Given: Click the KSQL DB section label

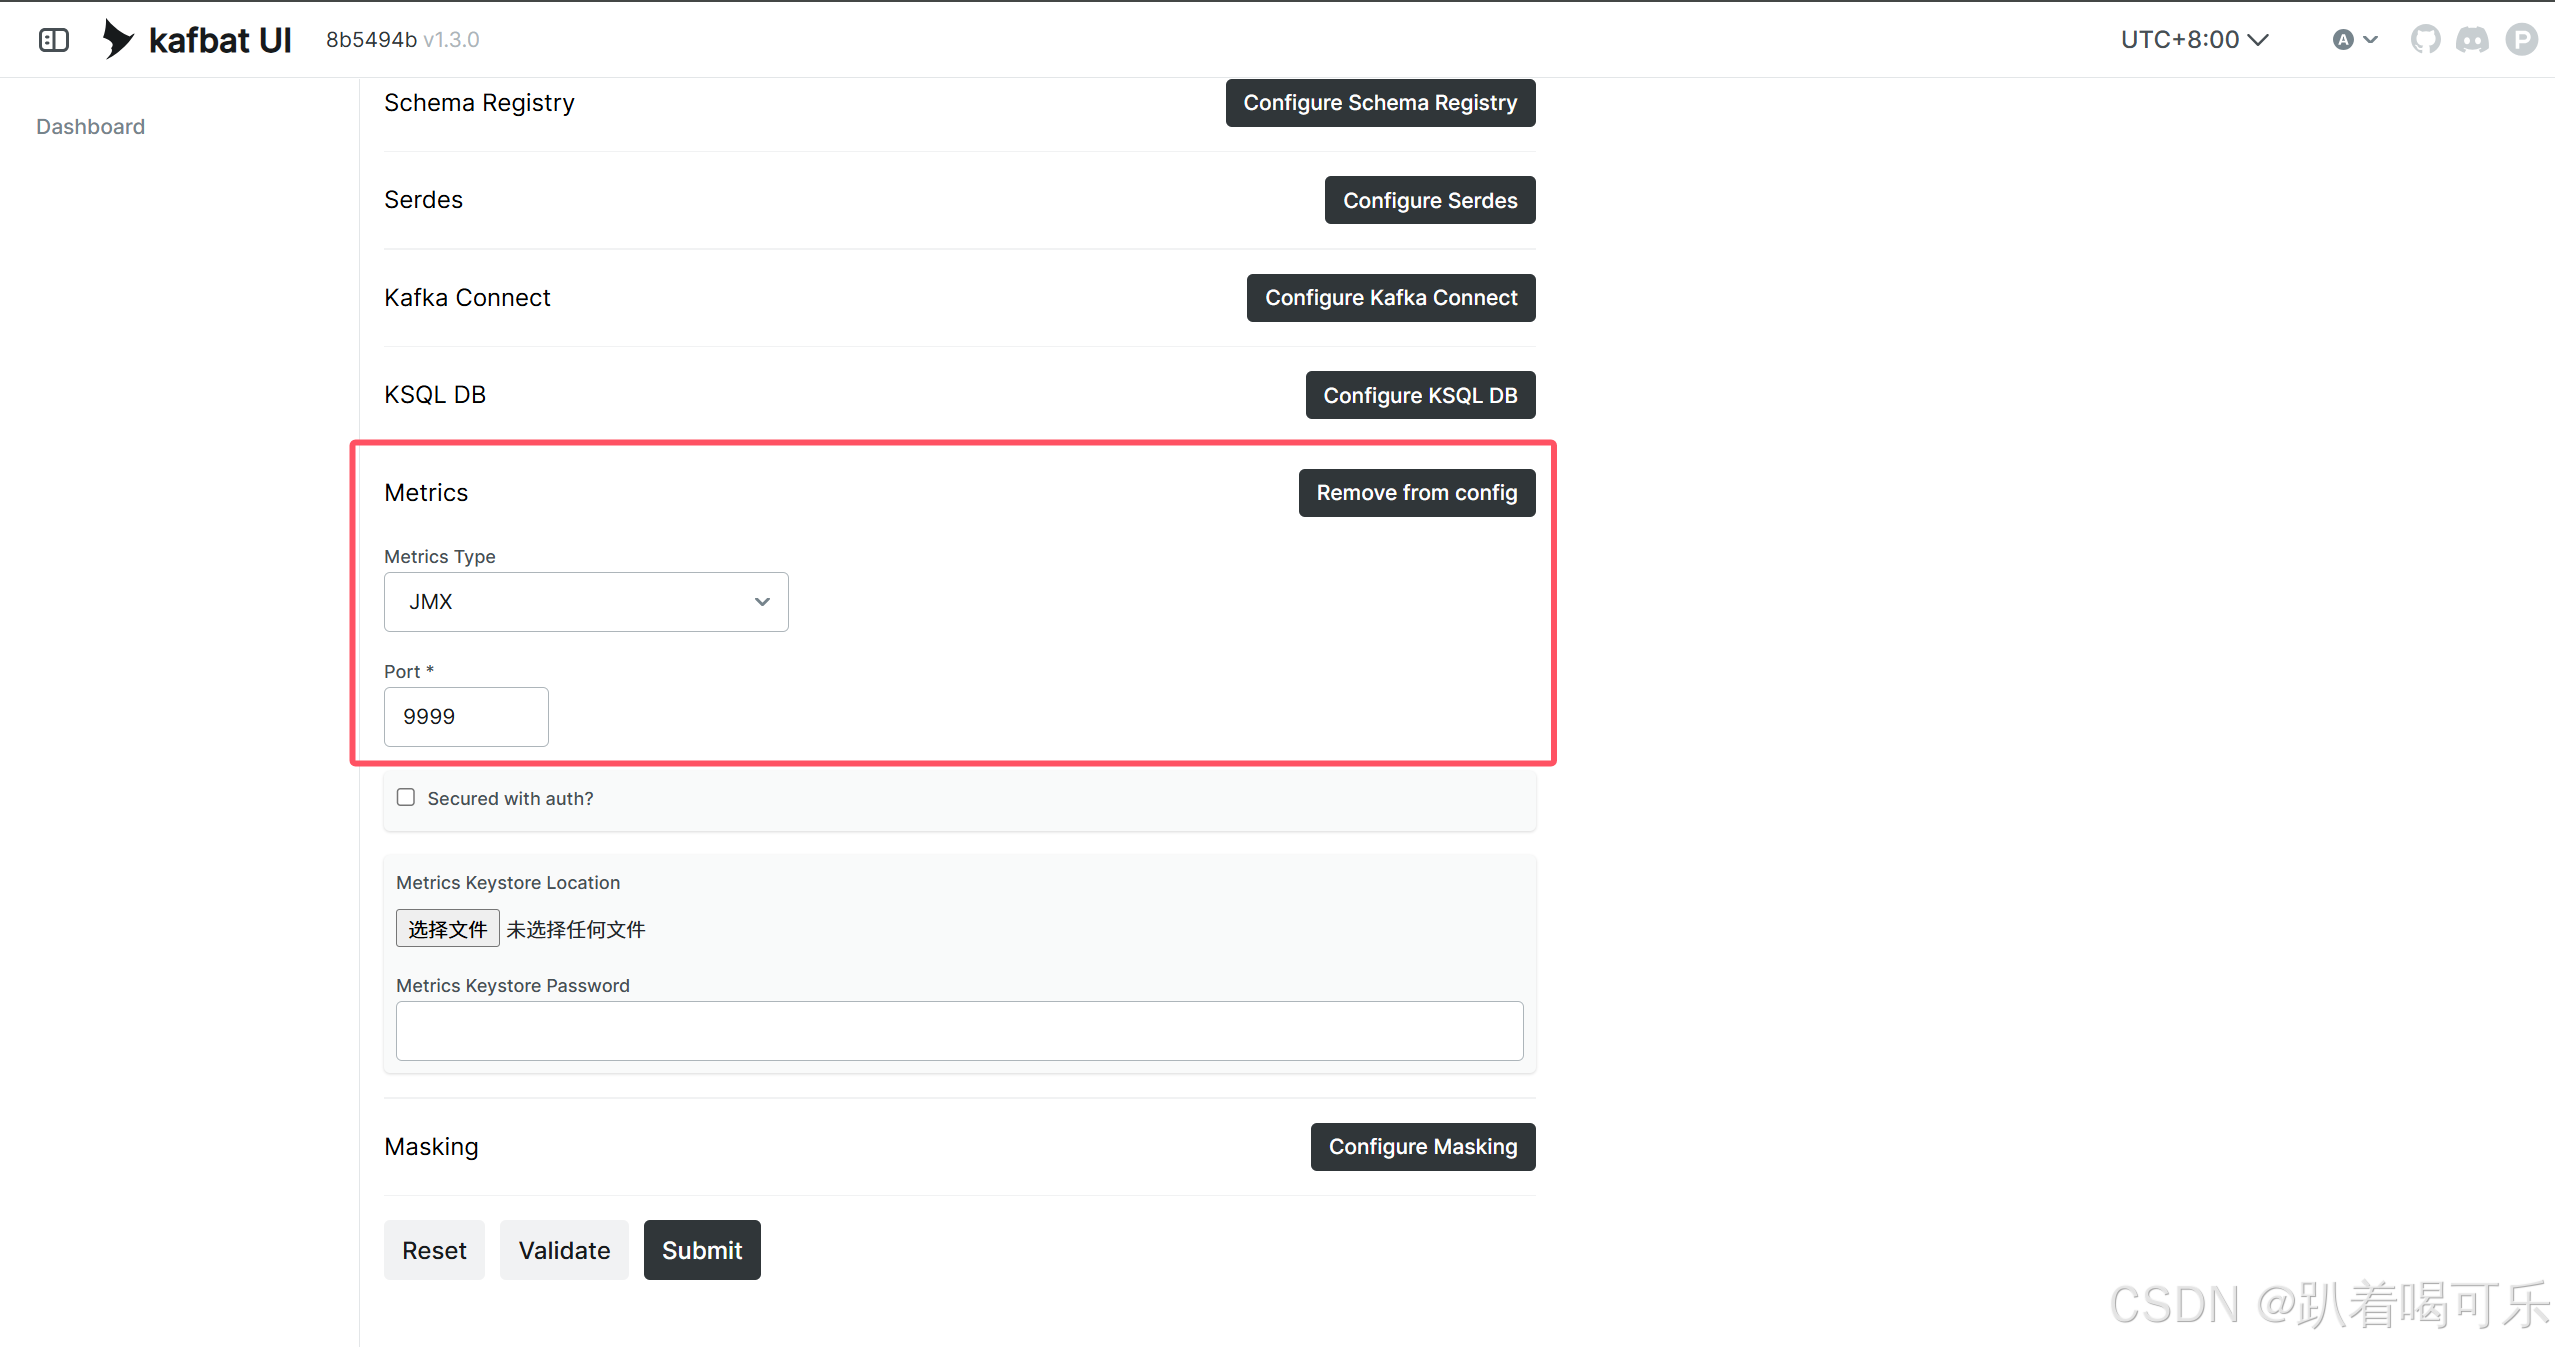Looking at the screenshot, I should (435, 395).
